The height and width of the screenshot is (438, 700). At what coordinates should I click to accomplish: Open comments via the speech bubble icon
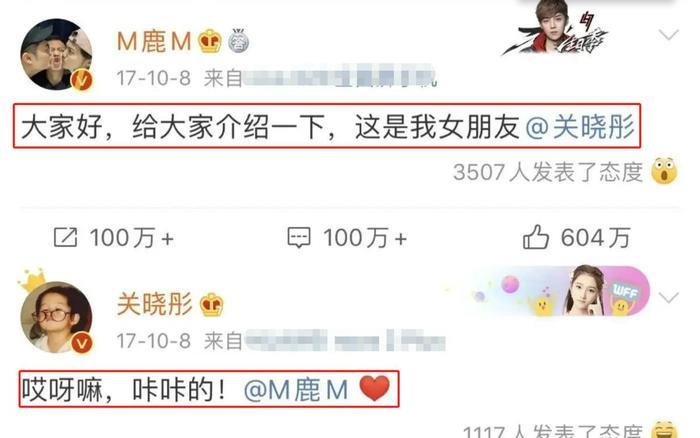[x=299, y=237]
